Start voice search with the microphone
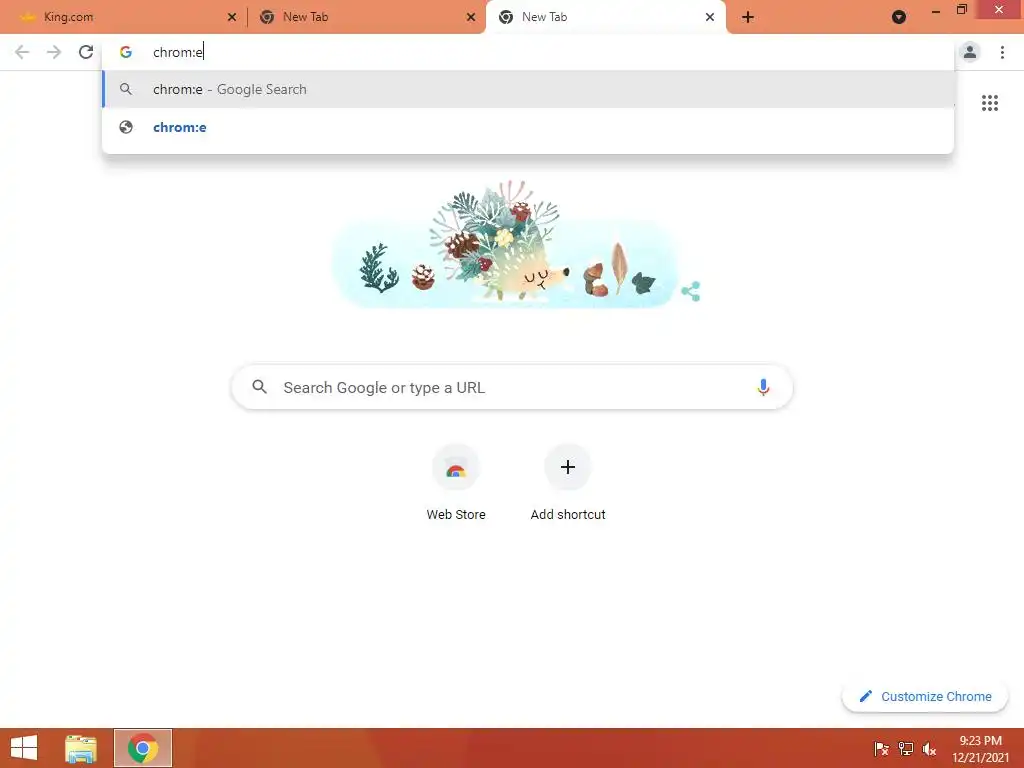 coord(763,387)
